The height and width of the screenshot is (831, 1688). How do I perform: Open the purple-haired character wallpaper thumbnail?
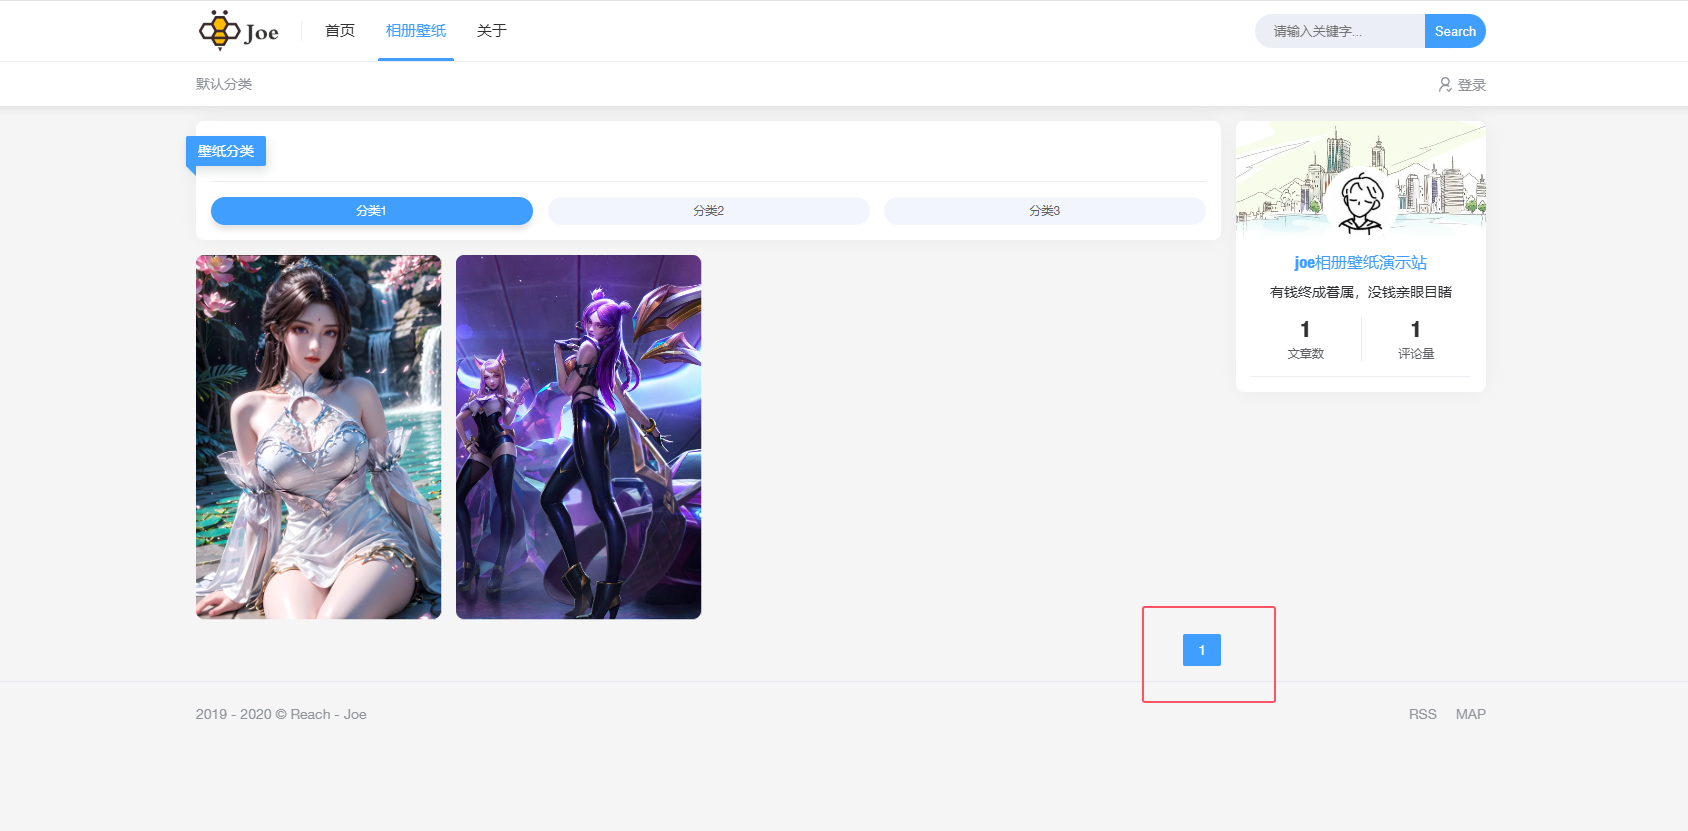coord(578,437)
